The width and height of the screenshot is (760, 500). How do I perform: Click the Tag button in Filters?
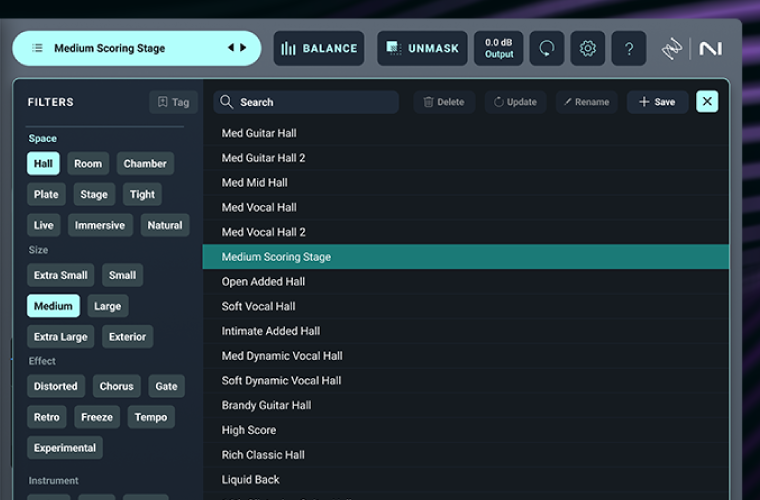coord(173,102)
